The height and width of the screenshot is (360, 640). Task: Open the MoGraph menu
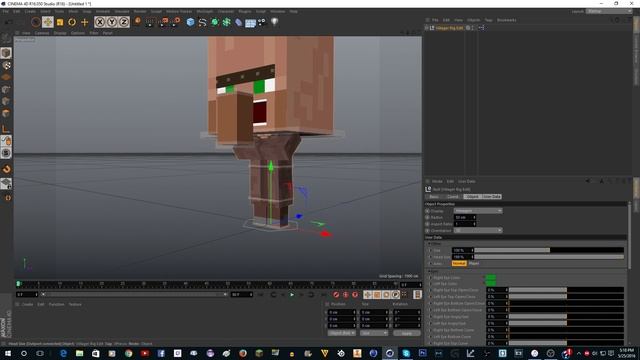[204, 11]
